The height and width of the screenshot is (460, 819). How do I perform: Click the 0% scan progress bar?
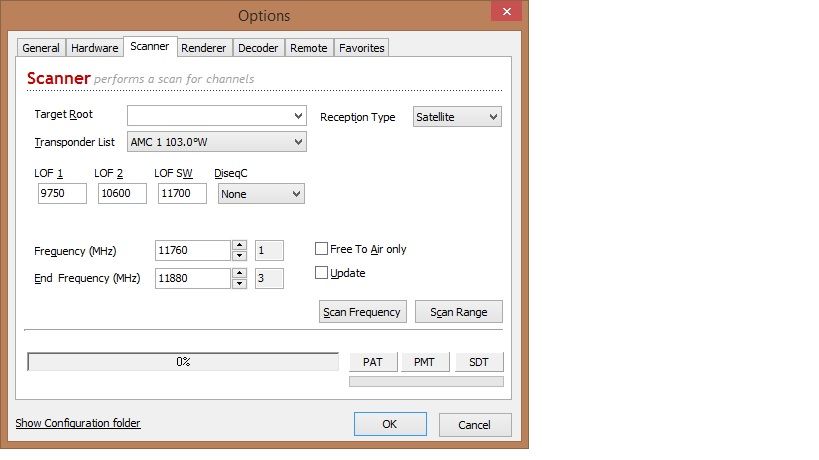[183, 361]
